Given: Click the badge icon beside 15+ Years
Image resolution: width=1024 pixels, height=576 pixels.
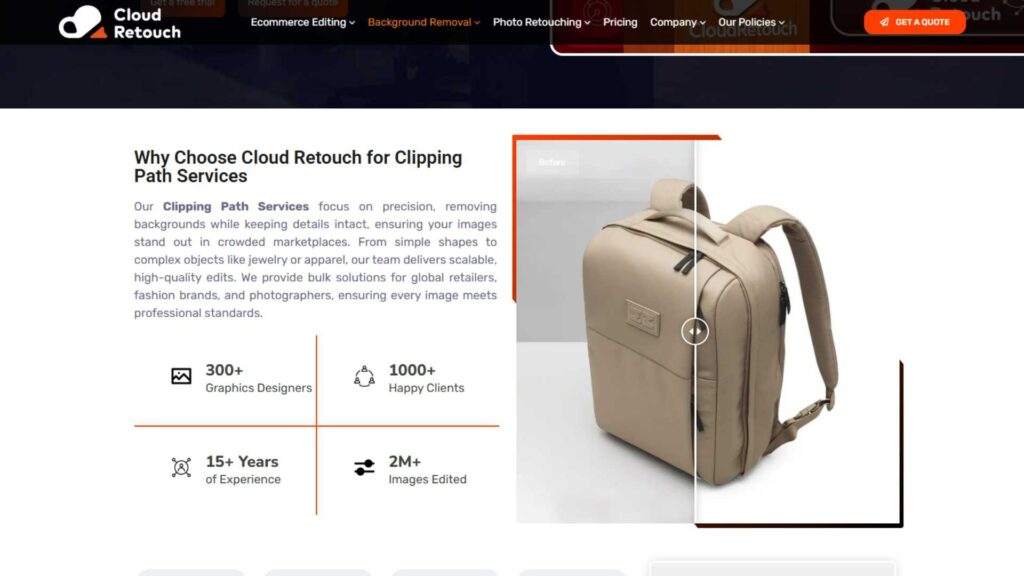Looking at the screenshot, I should (181, 468).
